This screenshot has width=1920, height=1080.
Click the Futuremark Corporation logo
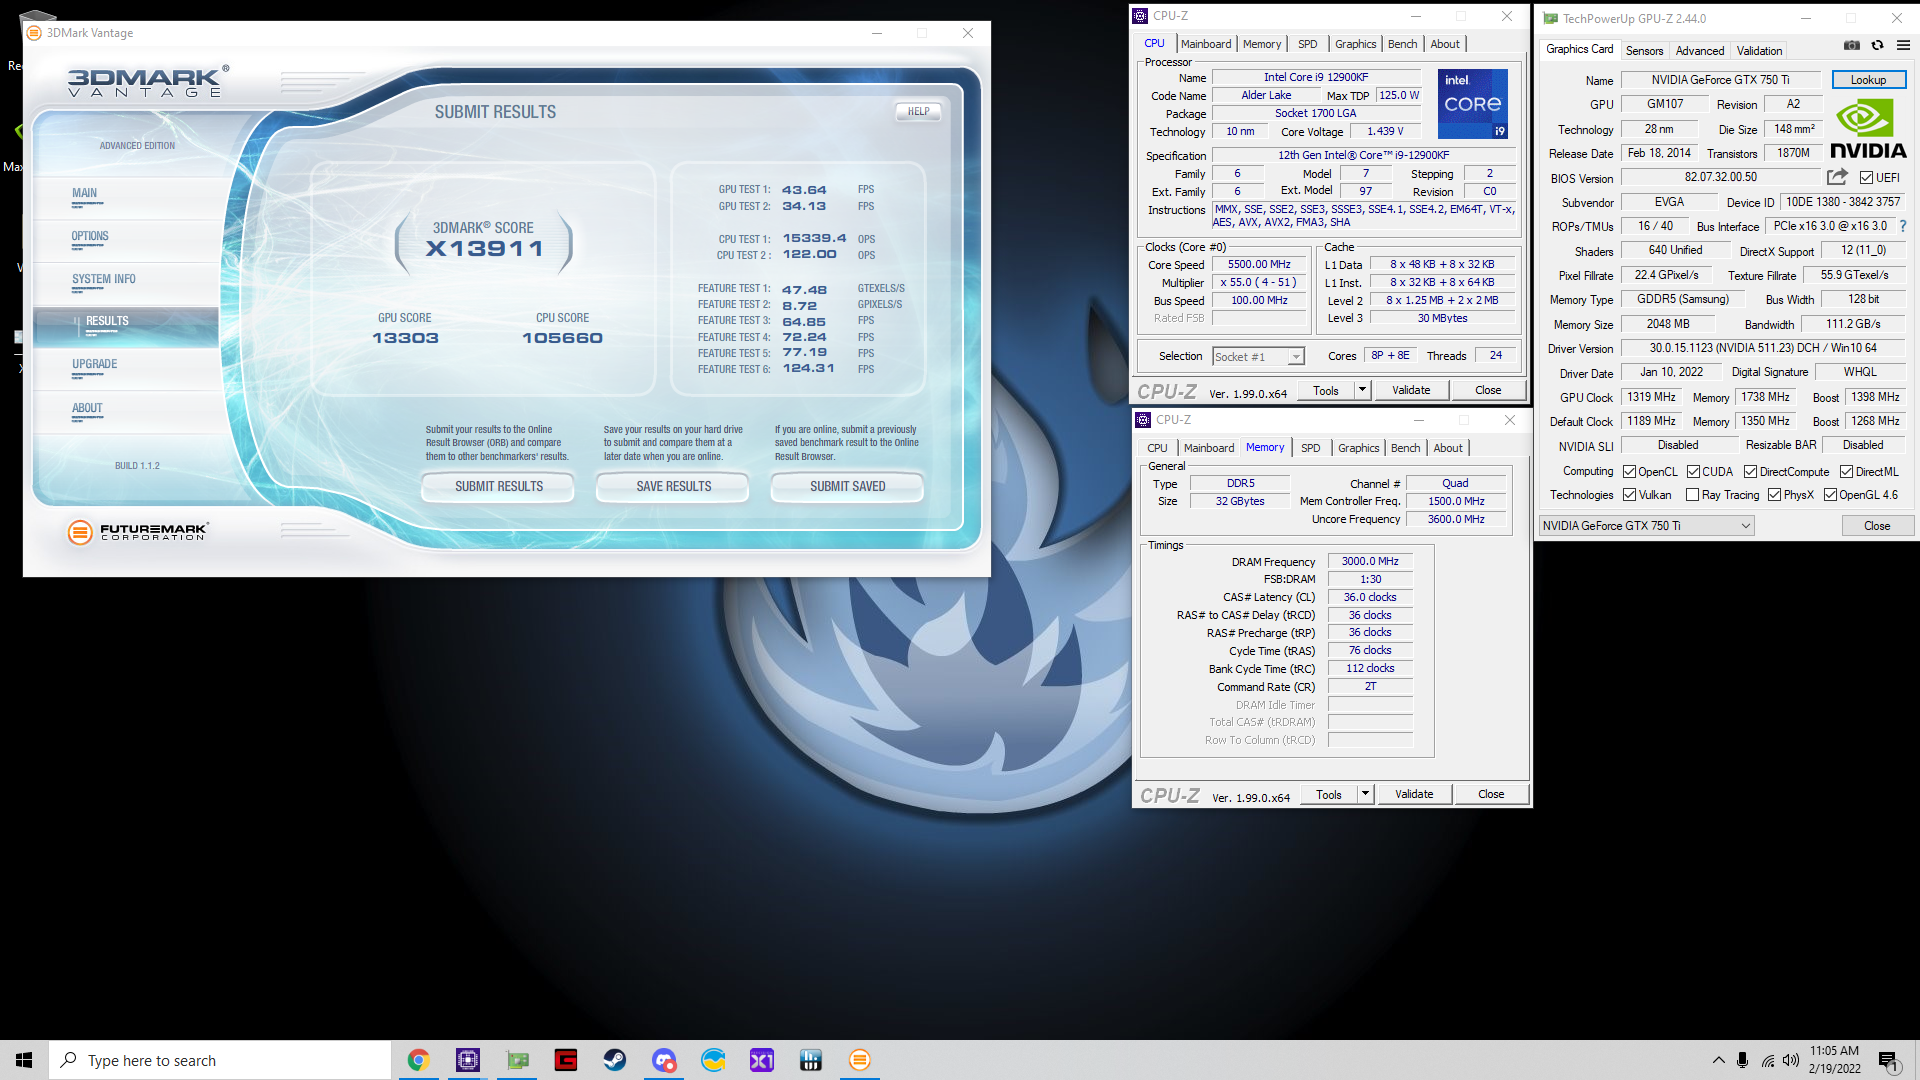pos(137,532)
